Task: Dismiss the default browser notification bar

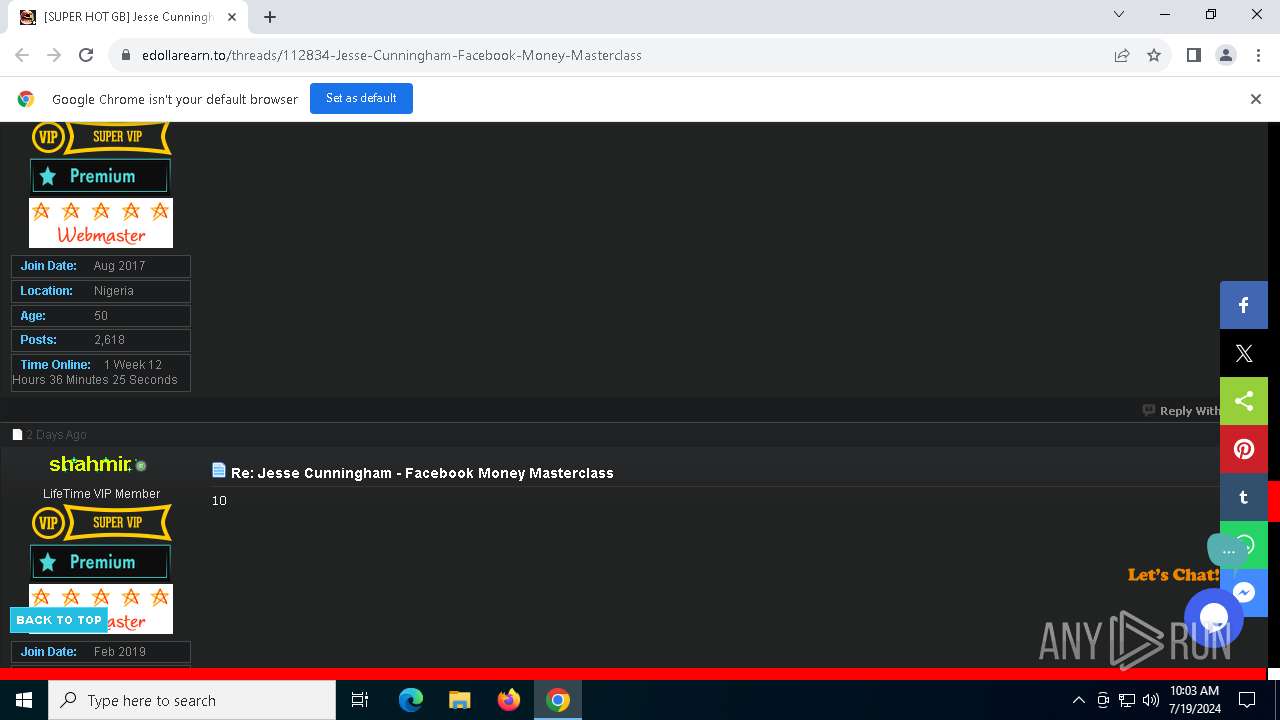Action: coord(1256,99)
